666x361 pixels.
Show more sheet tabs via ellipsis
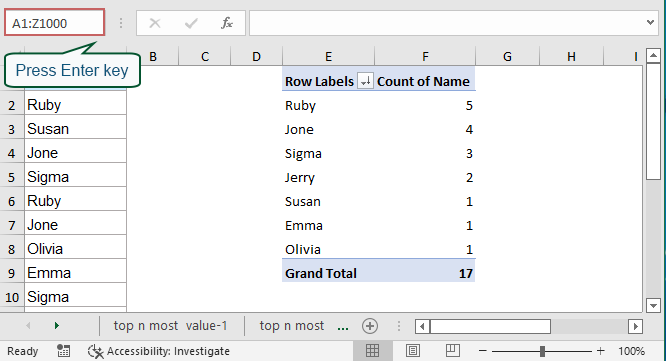coord(343,327)
